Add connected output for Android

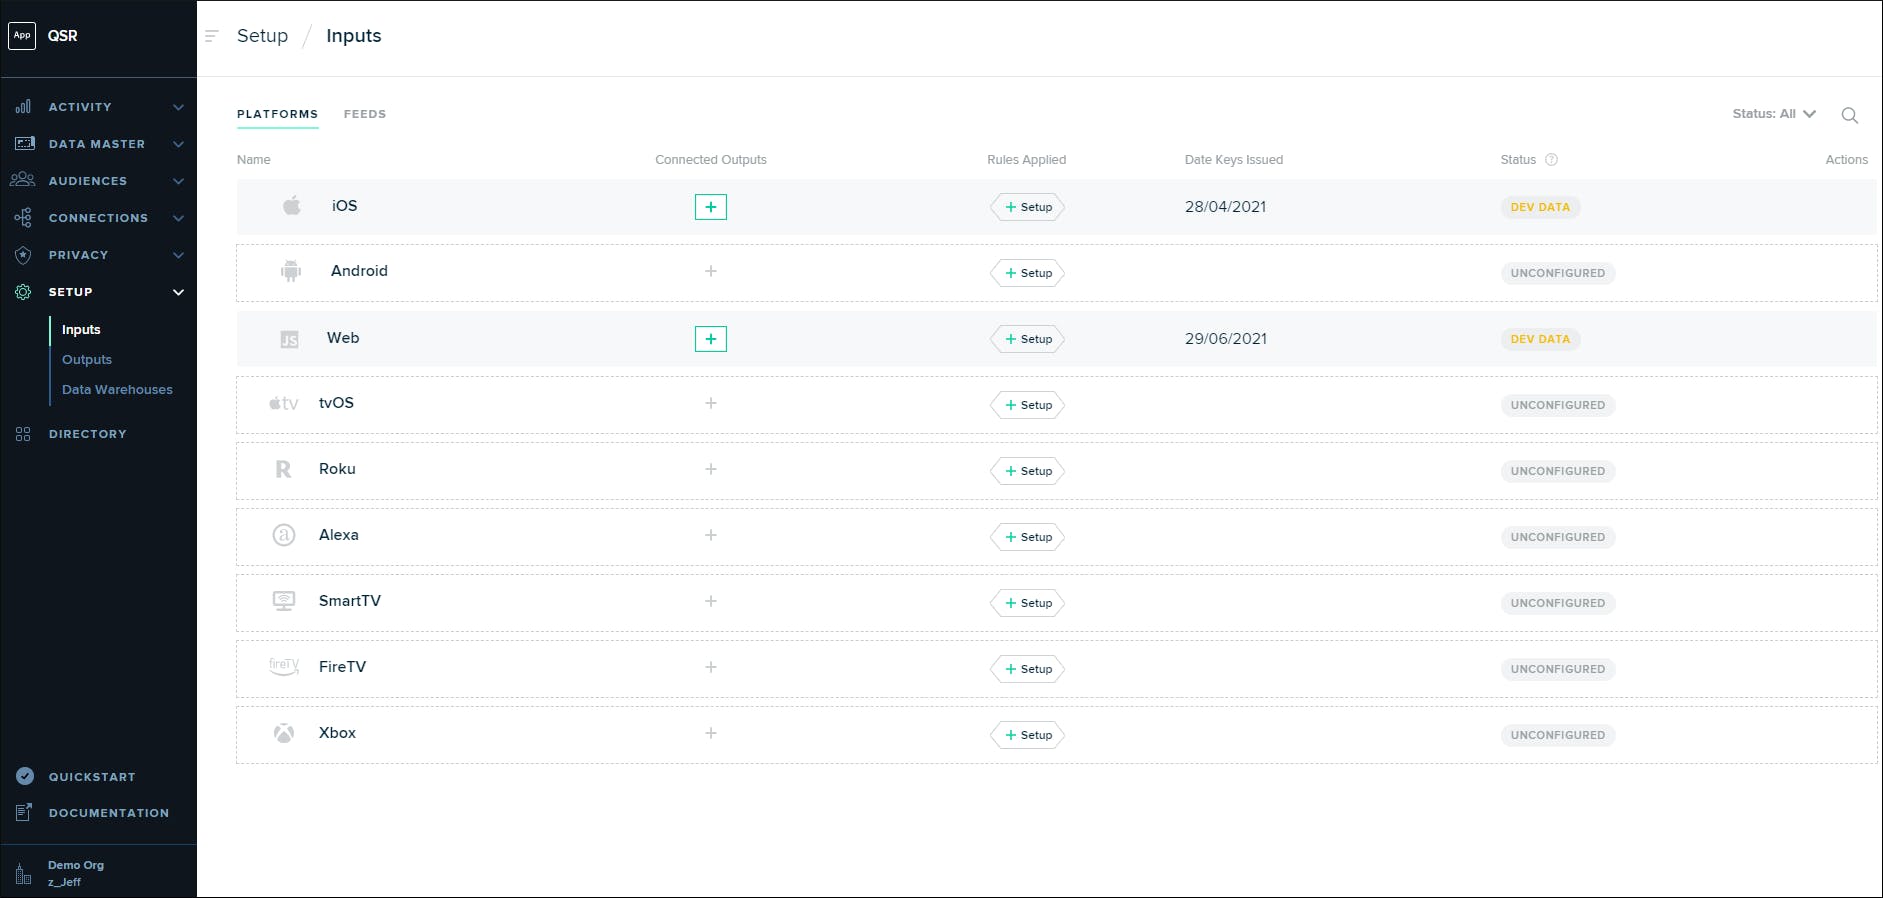(711, 271)
